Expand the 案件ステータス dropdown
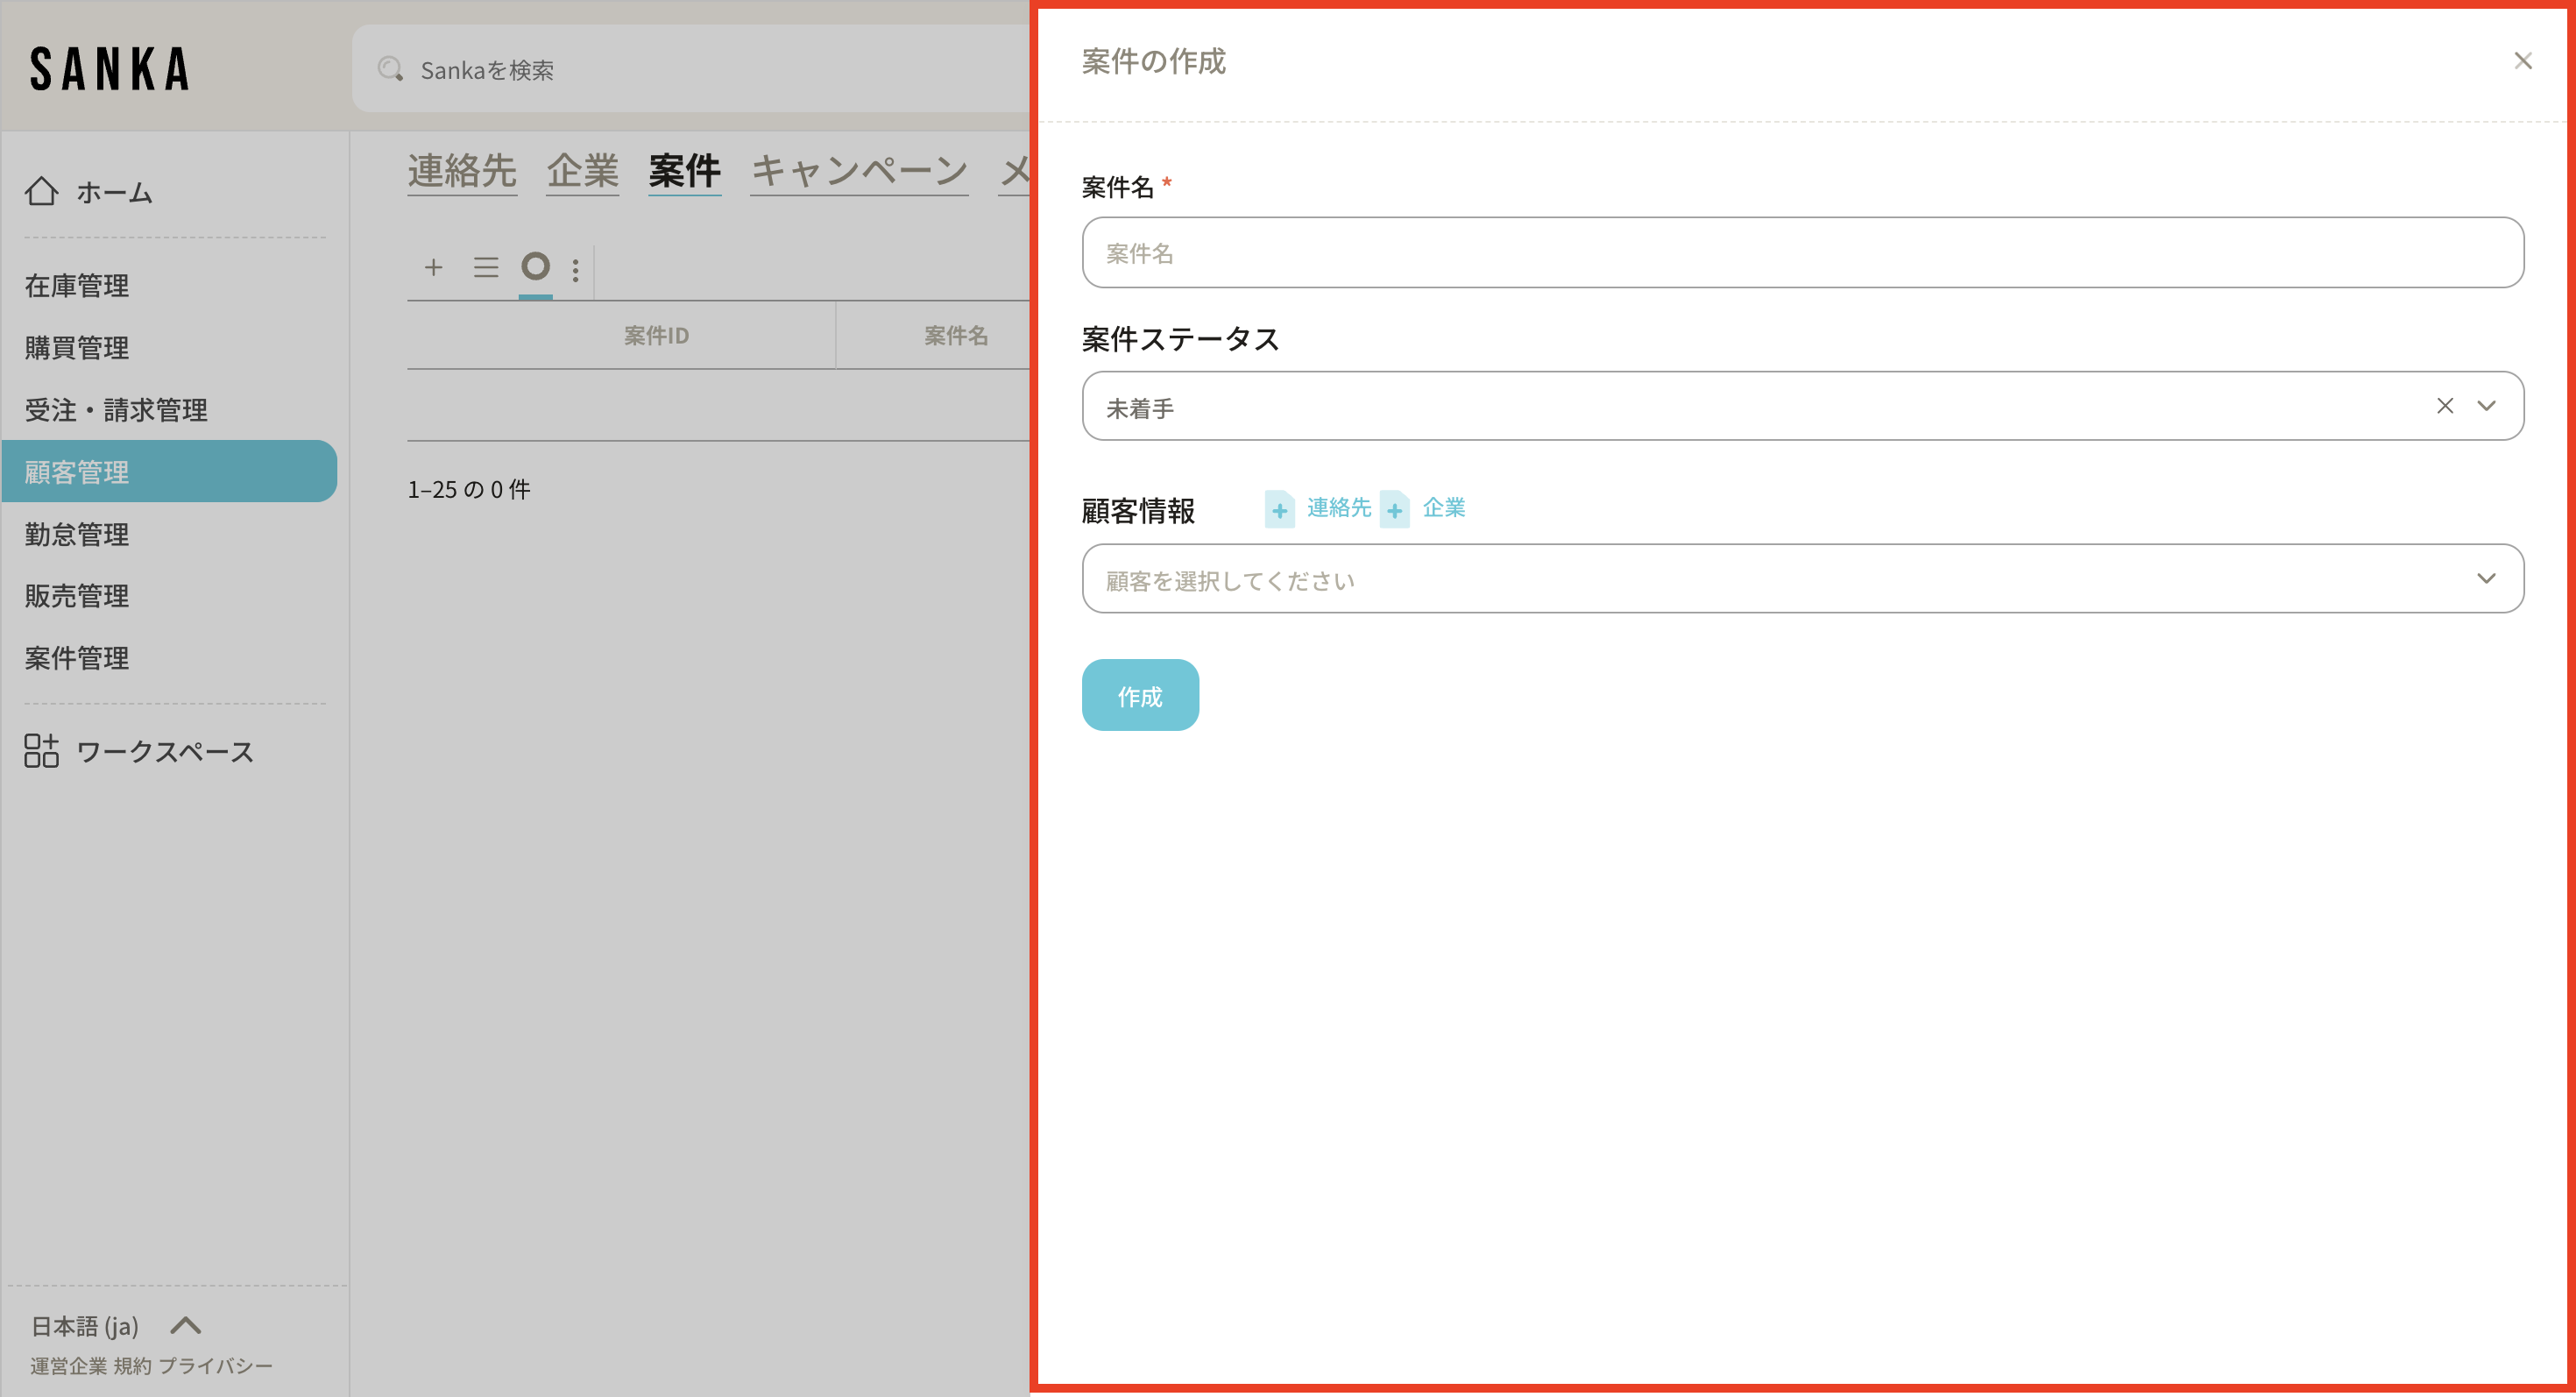The width and height of the screenshot is (2576, 1397). [x=2486, y=406]
